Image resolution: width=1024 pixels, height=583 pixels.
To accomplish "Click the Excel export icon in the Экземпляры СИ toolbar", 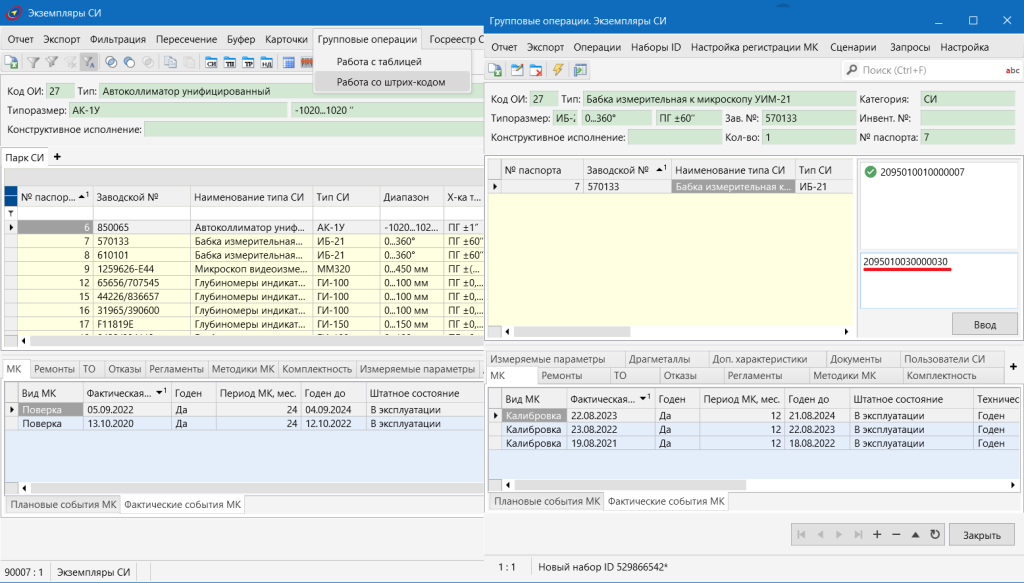I will 11,62.
